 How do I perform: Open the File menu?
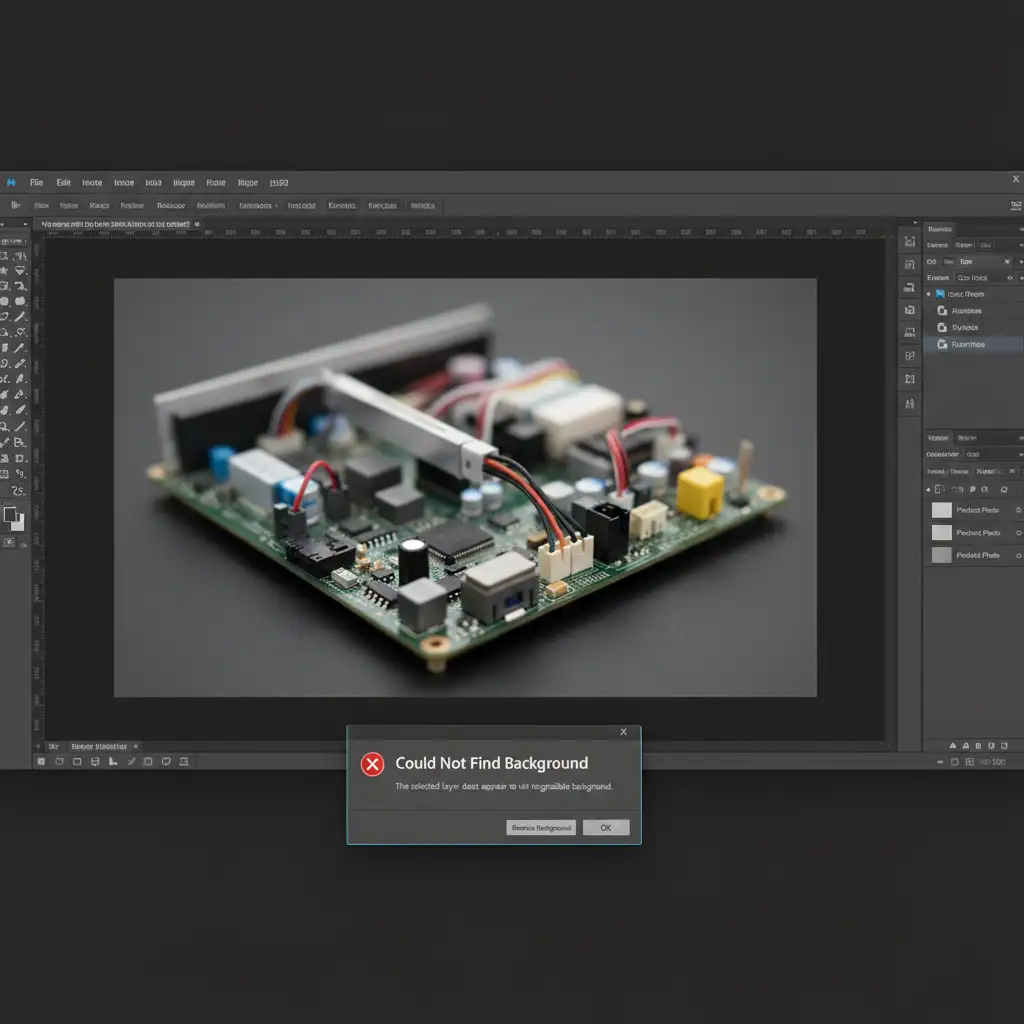coord(37,183)
